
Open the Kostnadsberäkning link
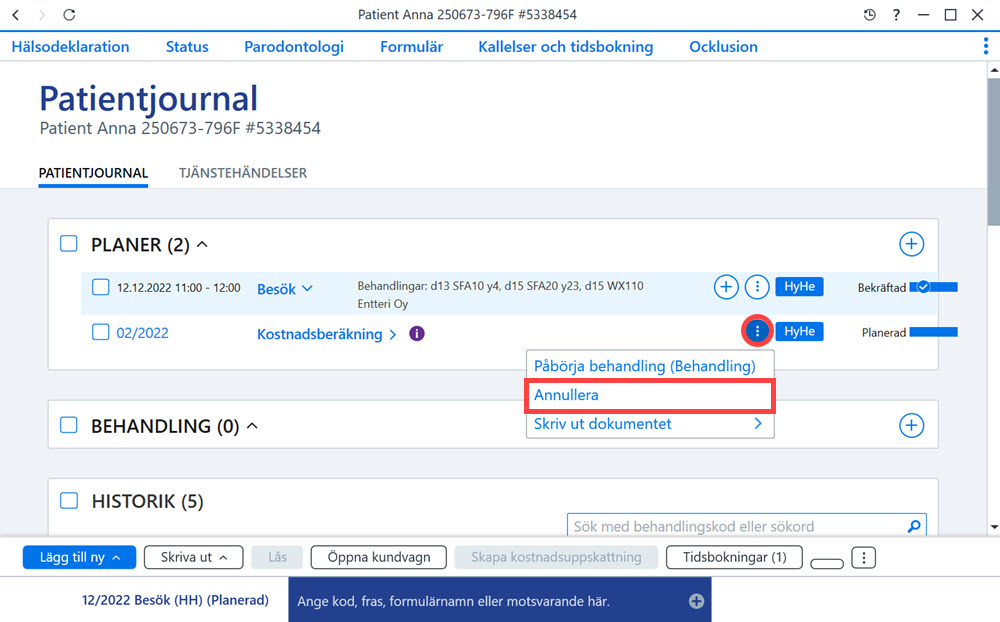[320, 334]
